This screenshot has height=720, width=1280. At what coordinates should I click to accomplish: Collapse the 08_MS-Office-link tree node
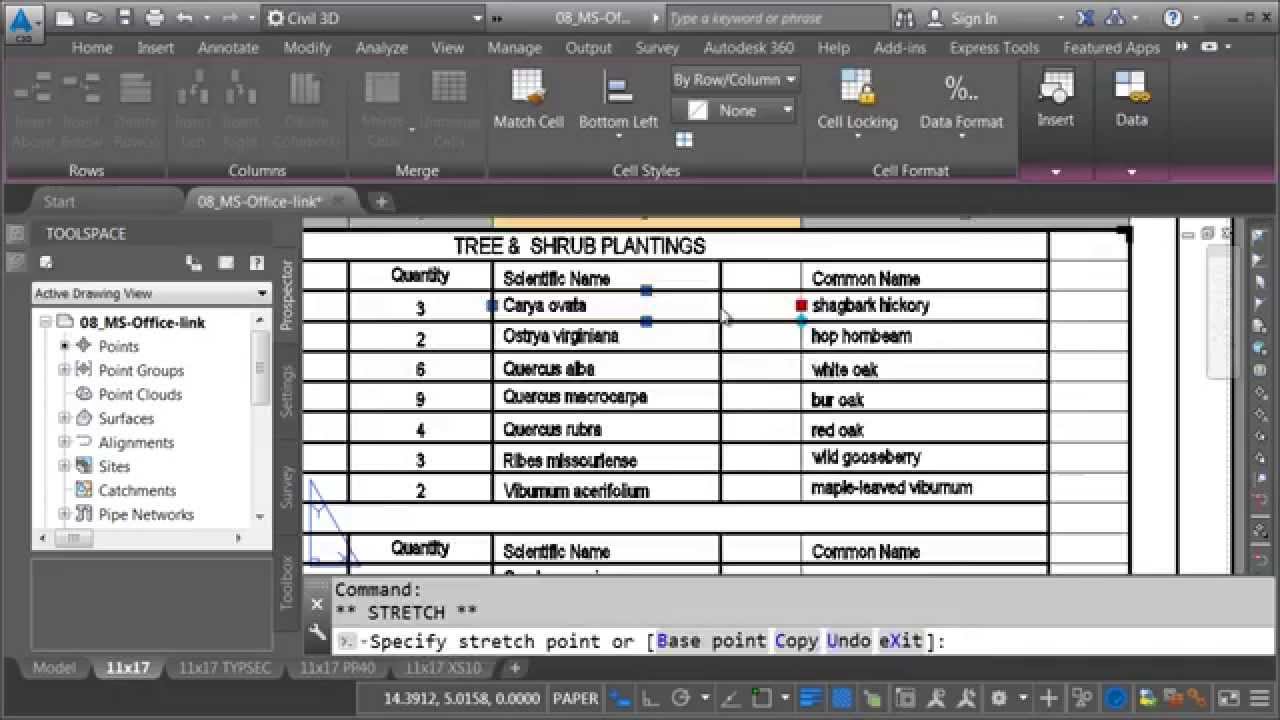pos(45,322)
